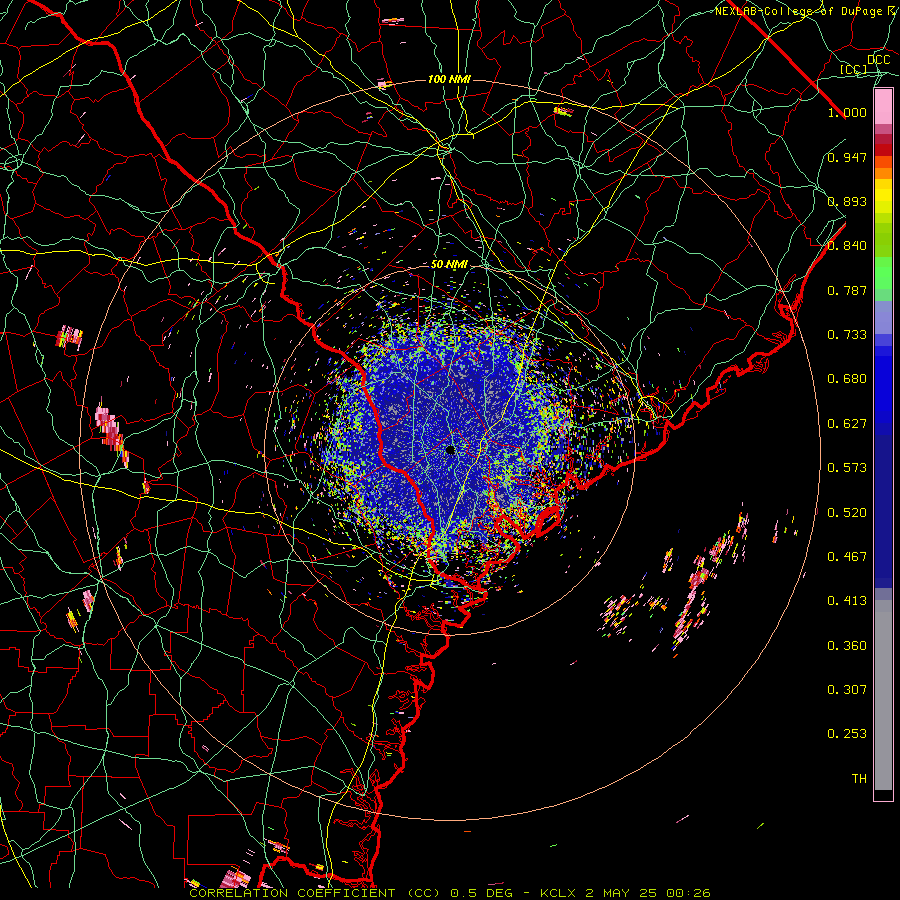Click the 0.573 scale value
The image size is (900, 900).
pos(847,468)
